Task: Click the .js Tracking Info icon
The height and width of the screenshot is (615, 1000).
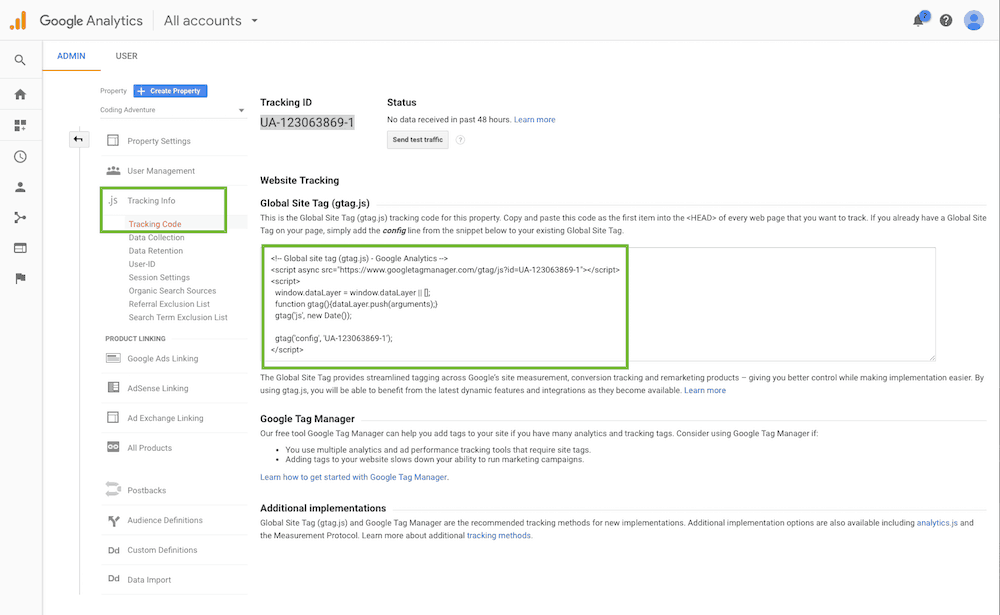Action: (x=113, y=200)
